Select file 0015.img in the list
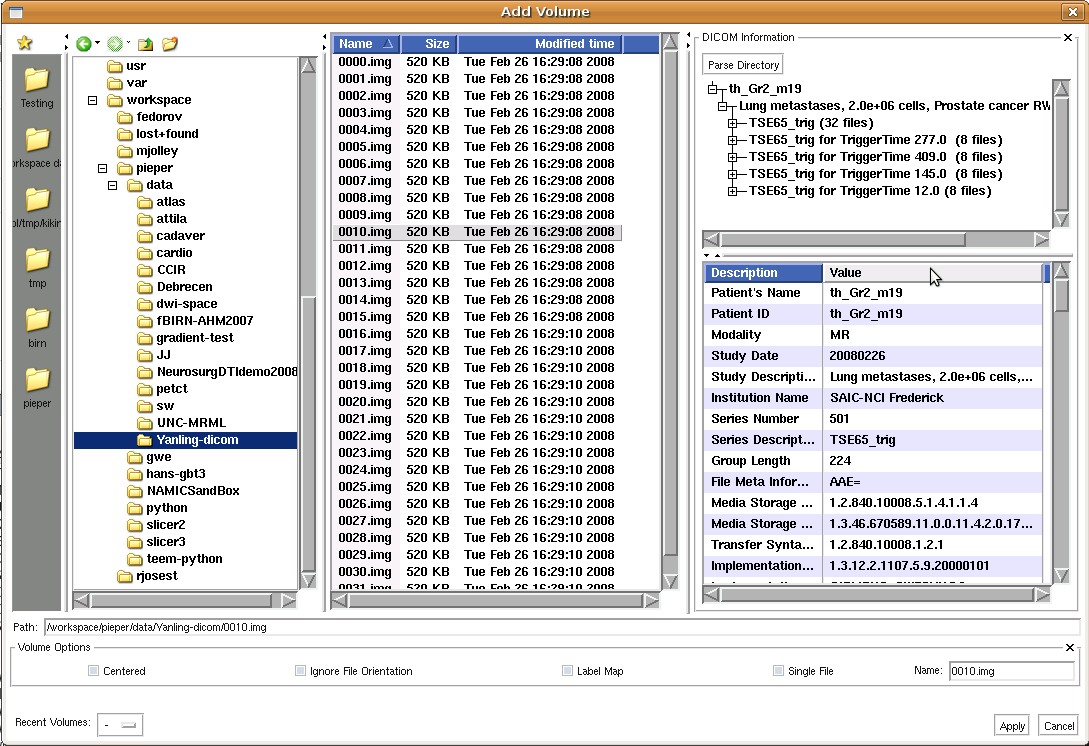The height and width of the screenshot is (746, 1089). coord(365,317)
